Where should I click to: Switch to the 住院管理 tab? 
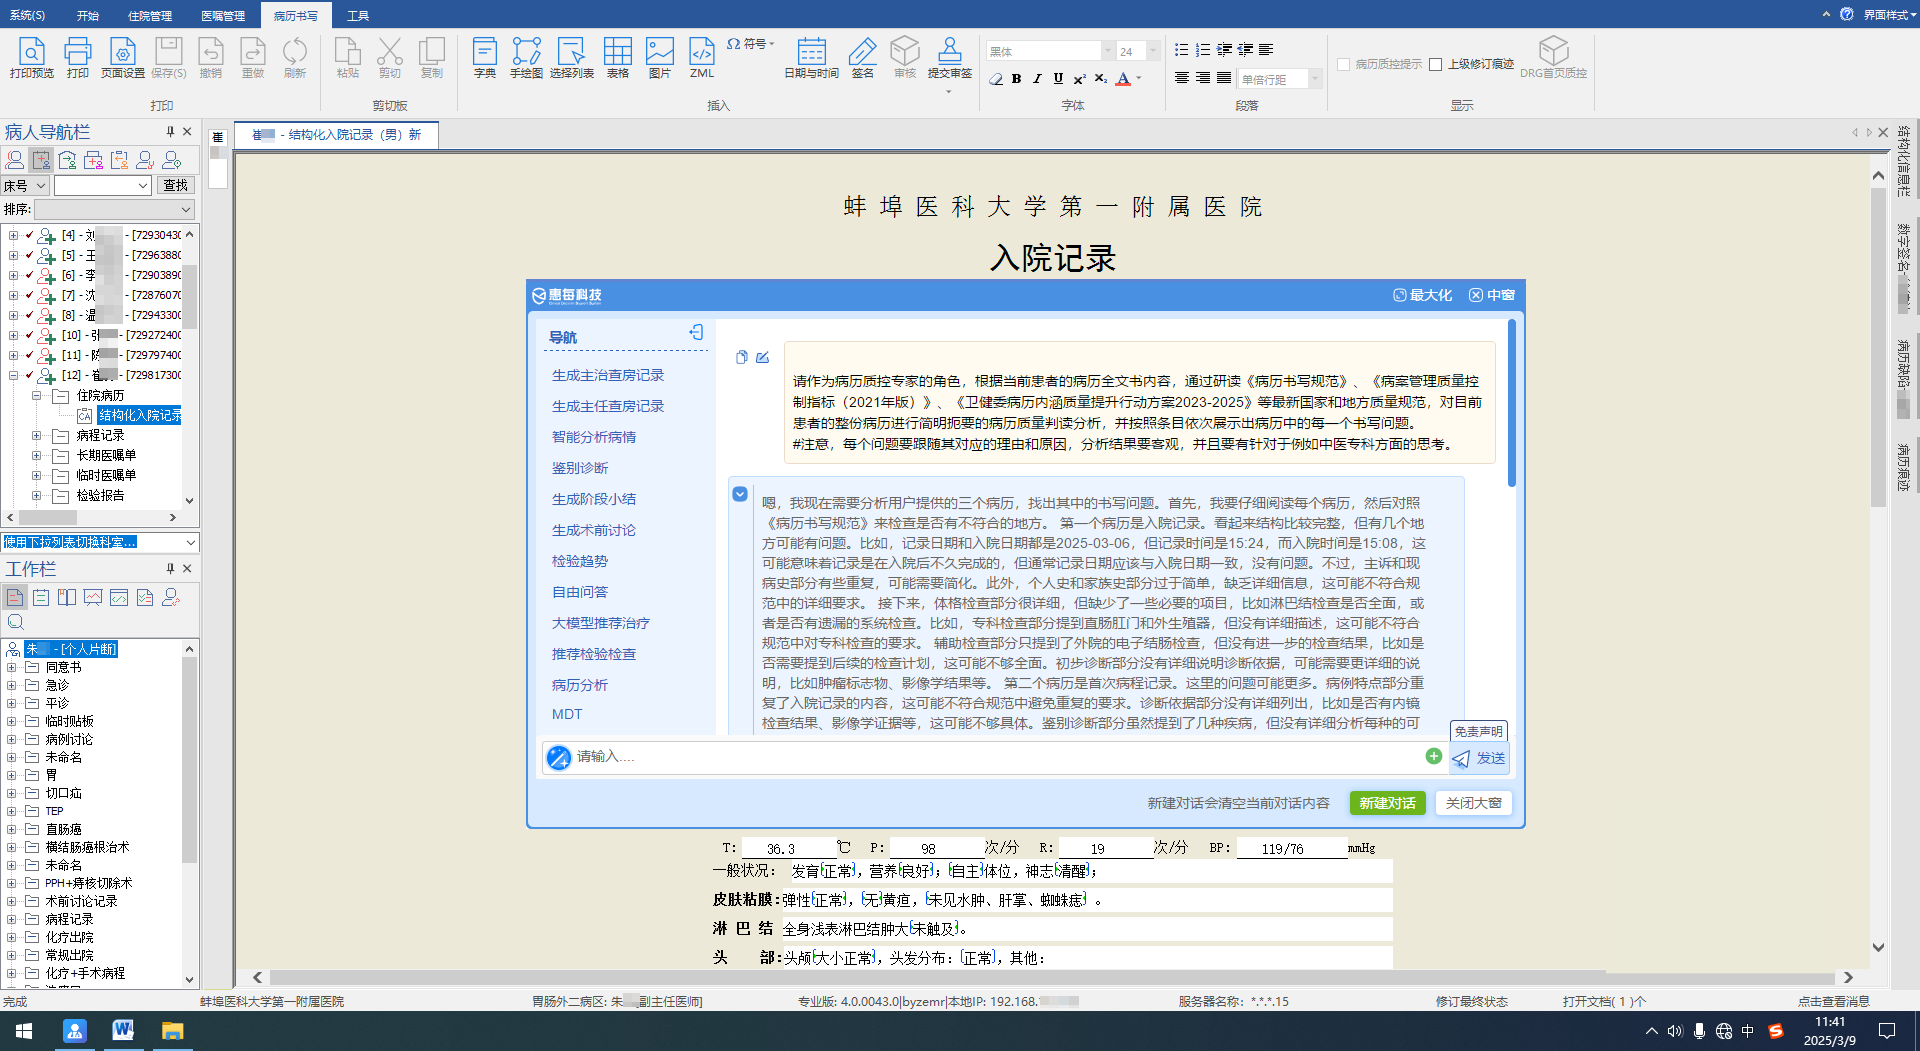coord(150,15)
